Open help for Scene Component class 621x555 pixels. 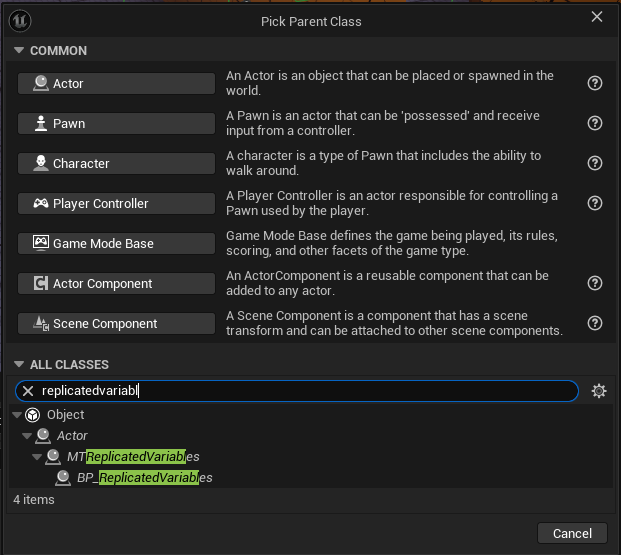click(x=594, y=323)
